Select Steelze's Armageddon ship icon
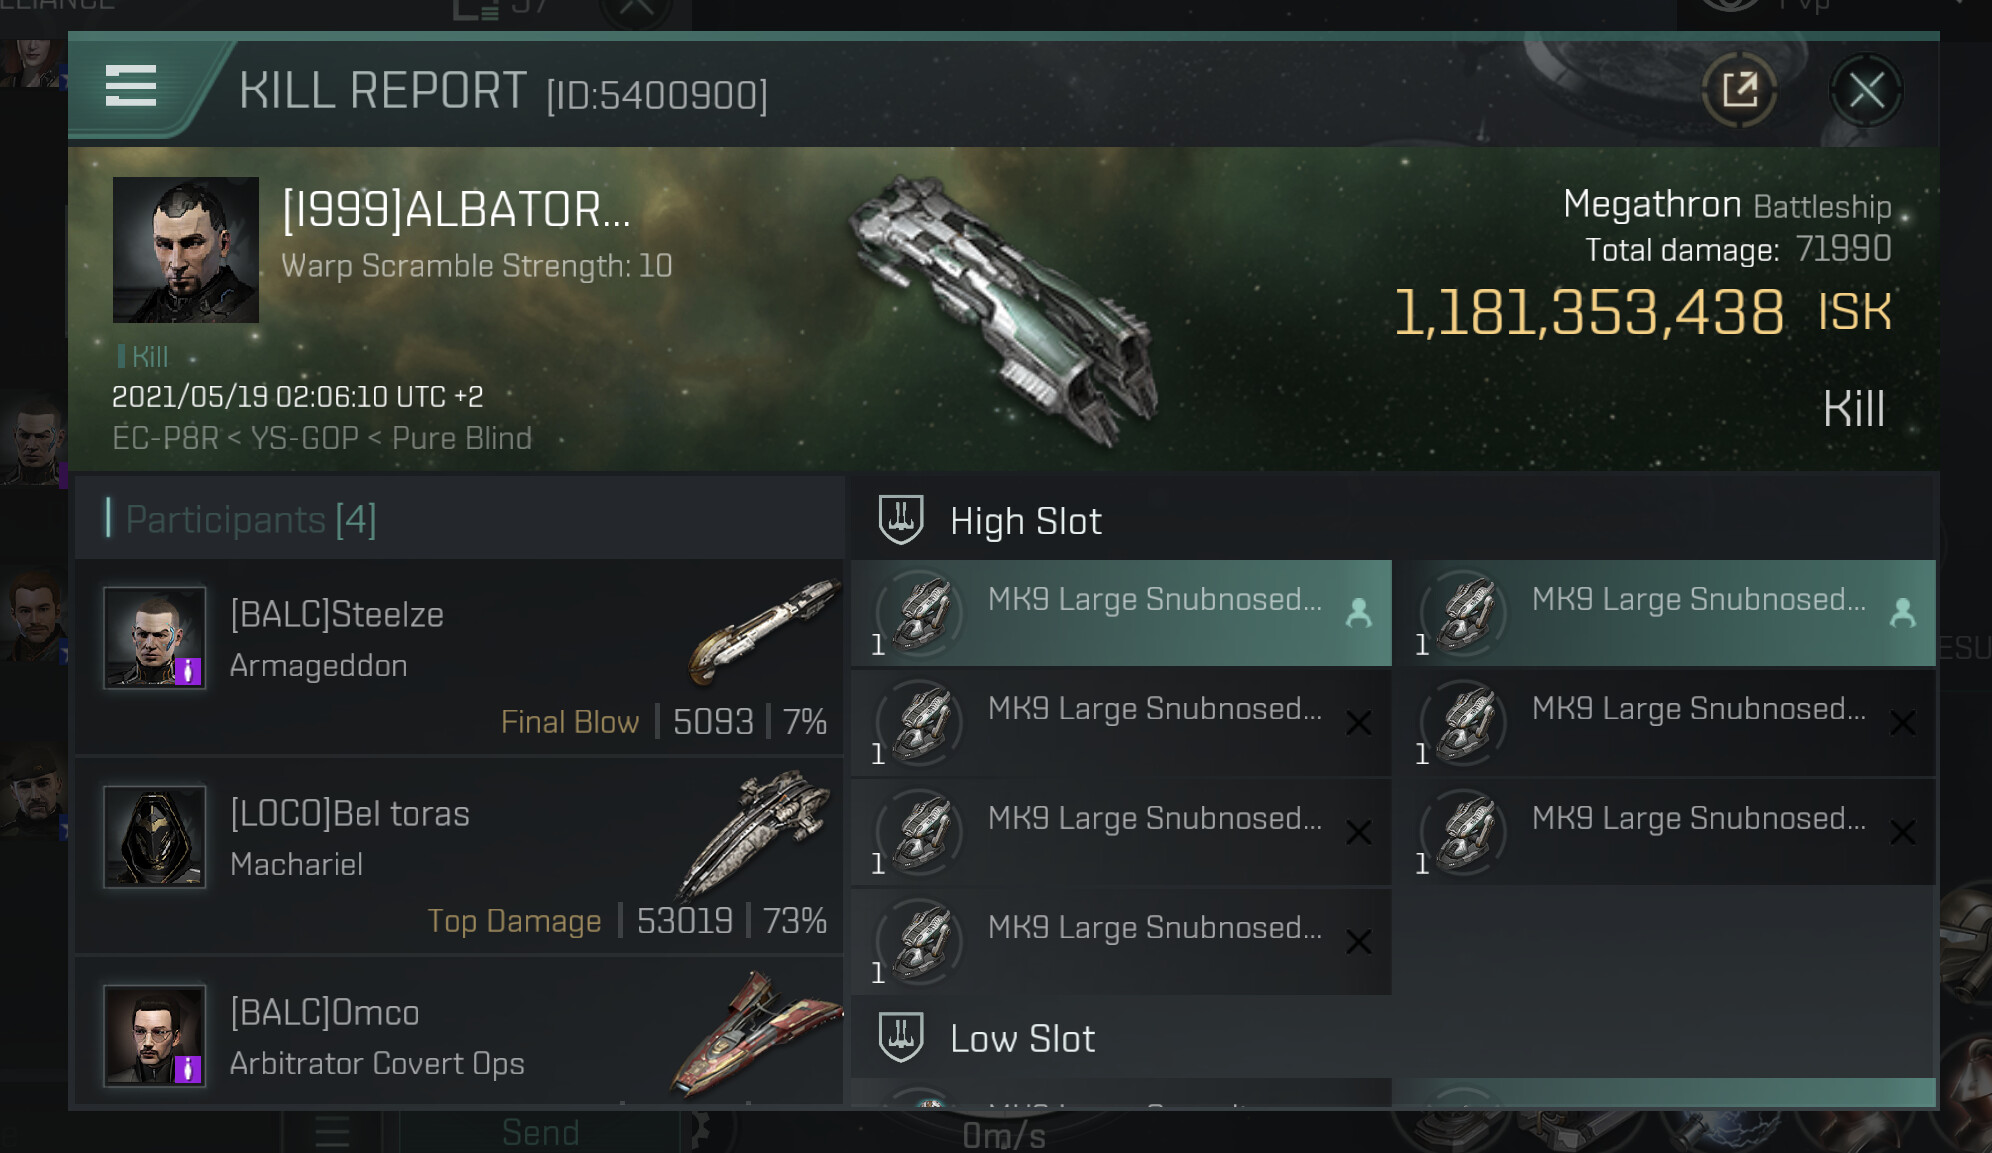Viewport: 1992px width, 1153px height. 765,630
